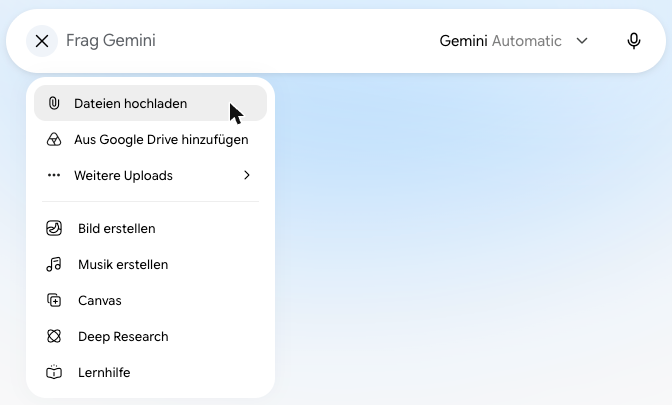The image size is (672, 405).
Task: Start Deep Research from the menu
Action: pos(150,336)
